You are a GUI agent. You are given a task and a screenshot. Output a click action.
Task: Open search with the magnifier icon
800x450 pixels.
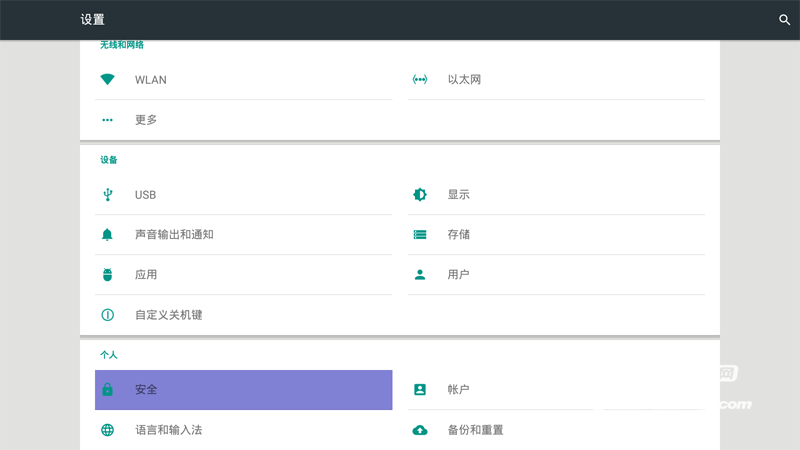click(x=784, y=20)
